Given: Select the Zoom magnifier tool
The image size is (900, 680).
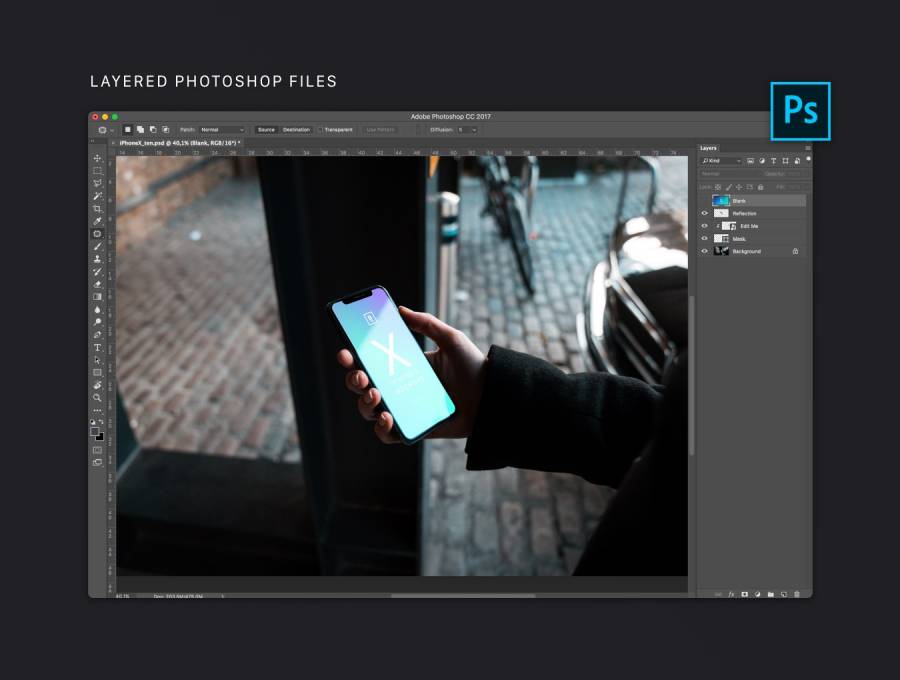Looking at the screenshot, I should [x=98, y=397].
